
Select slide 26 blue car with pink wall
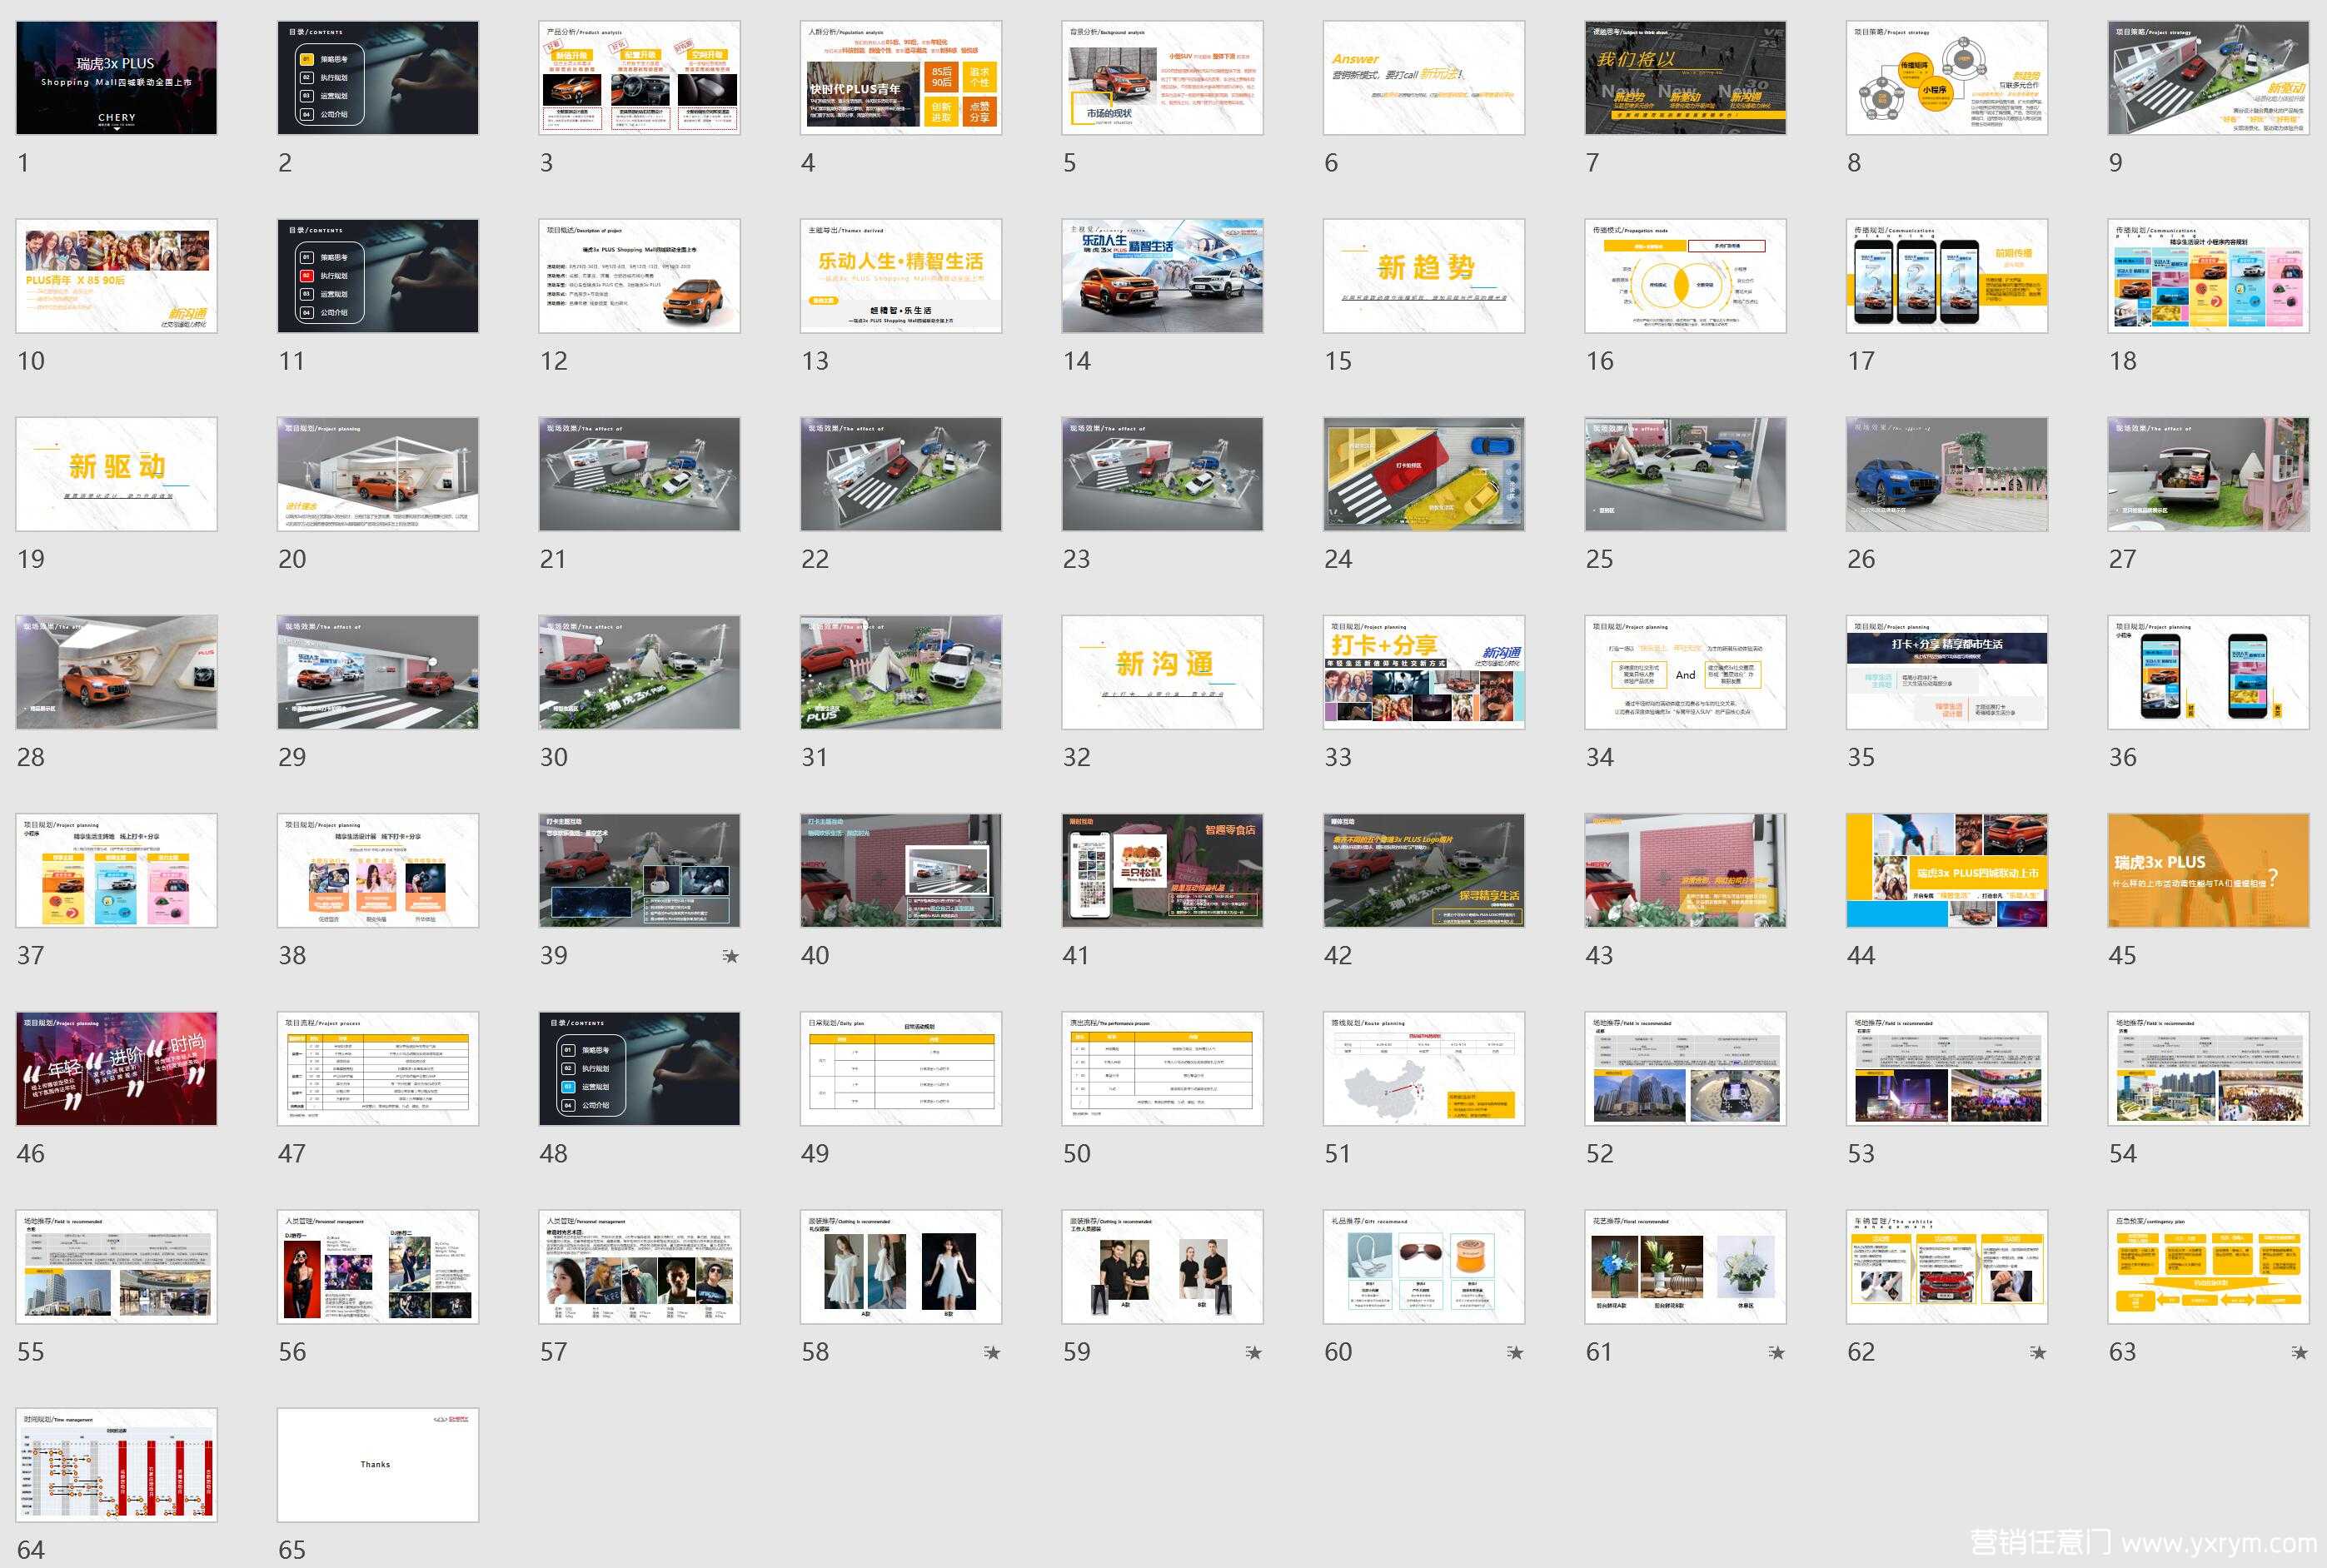point(1947,474)
